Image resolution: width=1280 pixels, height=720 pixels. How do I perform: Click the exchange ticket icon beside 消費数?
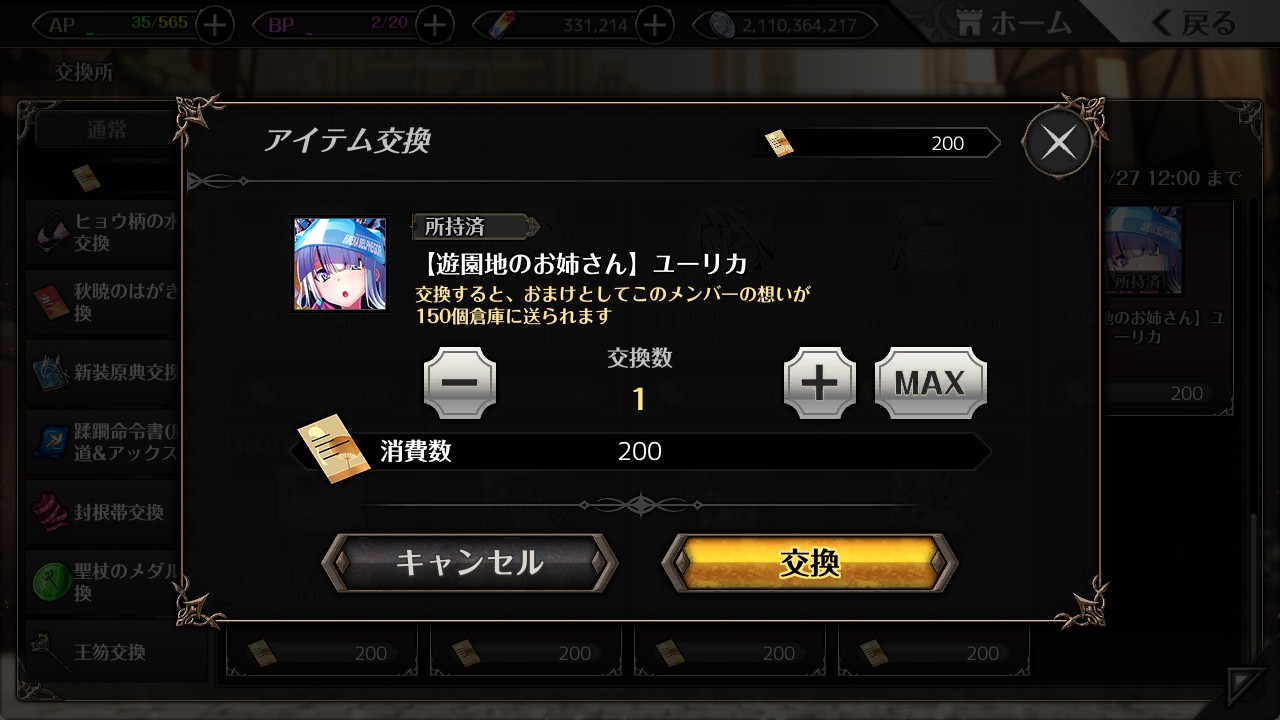[x=334, y=448]
